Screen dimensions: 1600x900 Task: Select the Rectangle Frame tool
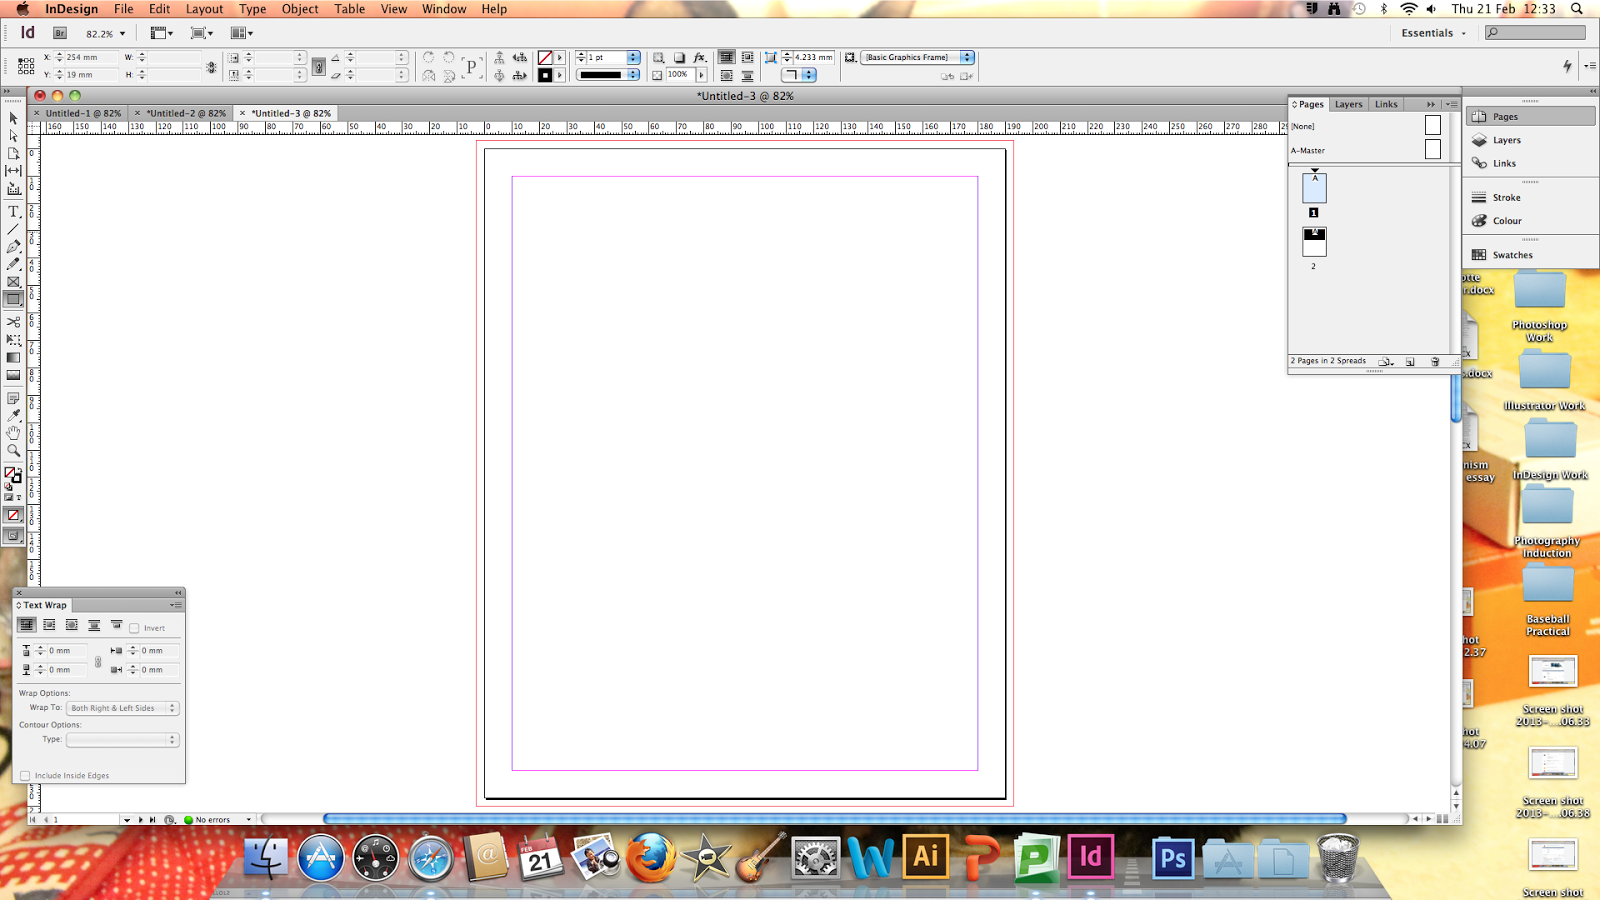click(13, 282)
